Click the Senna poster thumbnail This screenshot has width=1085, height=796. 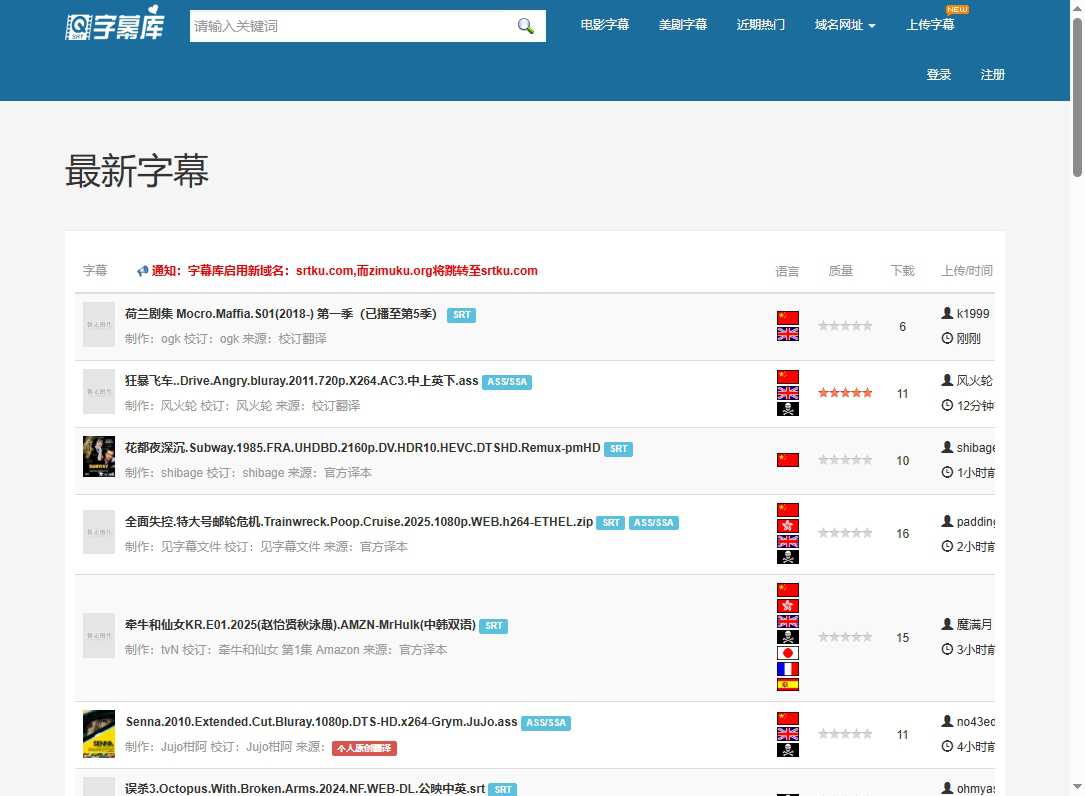pyautogui.click(x=99, y=734)
